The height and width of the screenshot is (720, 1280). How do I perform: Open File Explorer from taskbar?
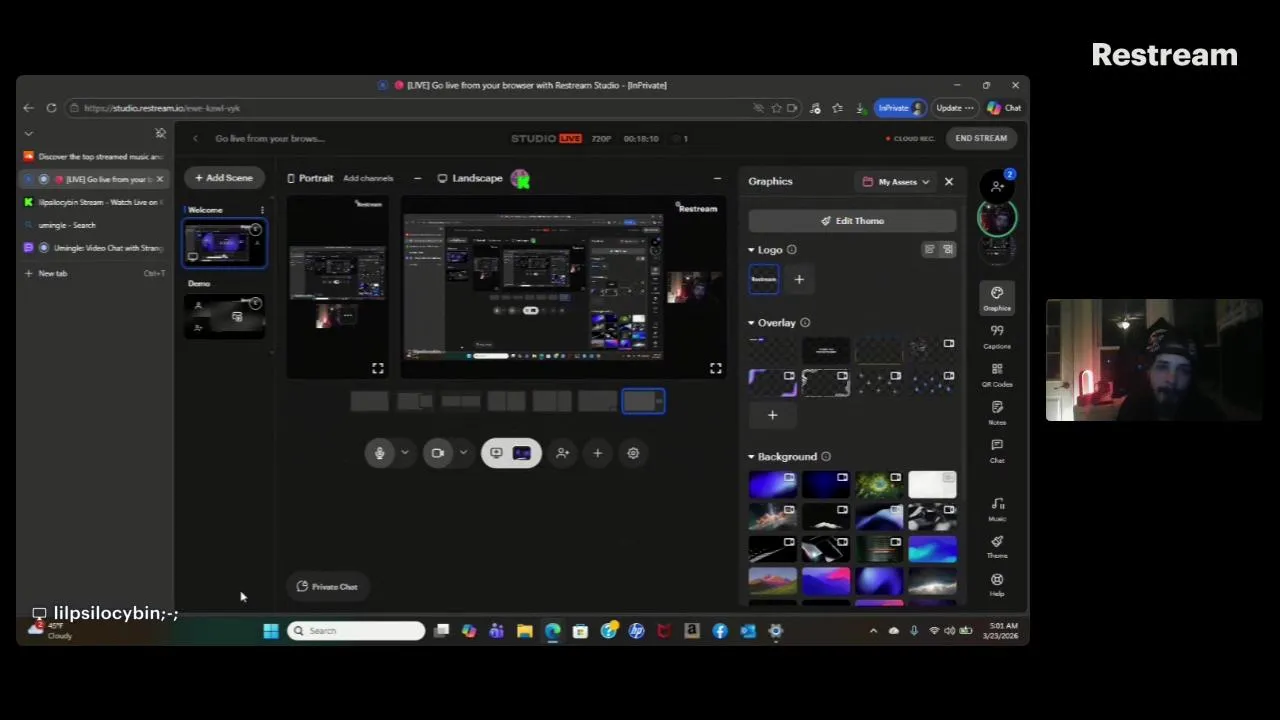524,631
